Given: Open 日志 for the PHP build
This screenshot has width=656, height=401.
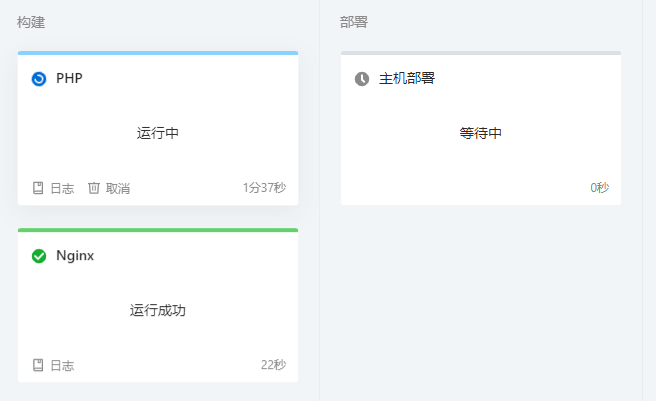Looking at the screenshot, I should click(62, 188).
